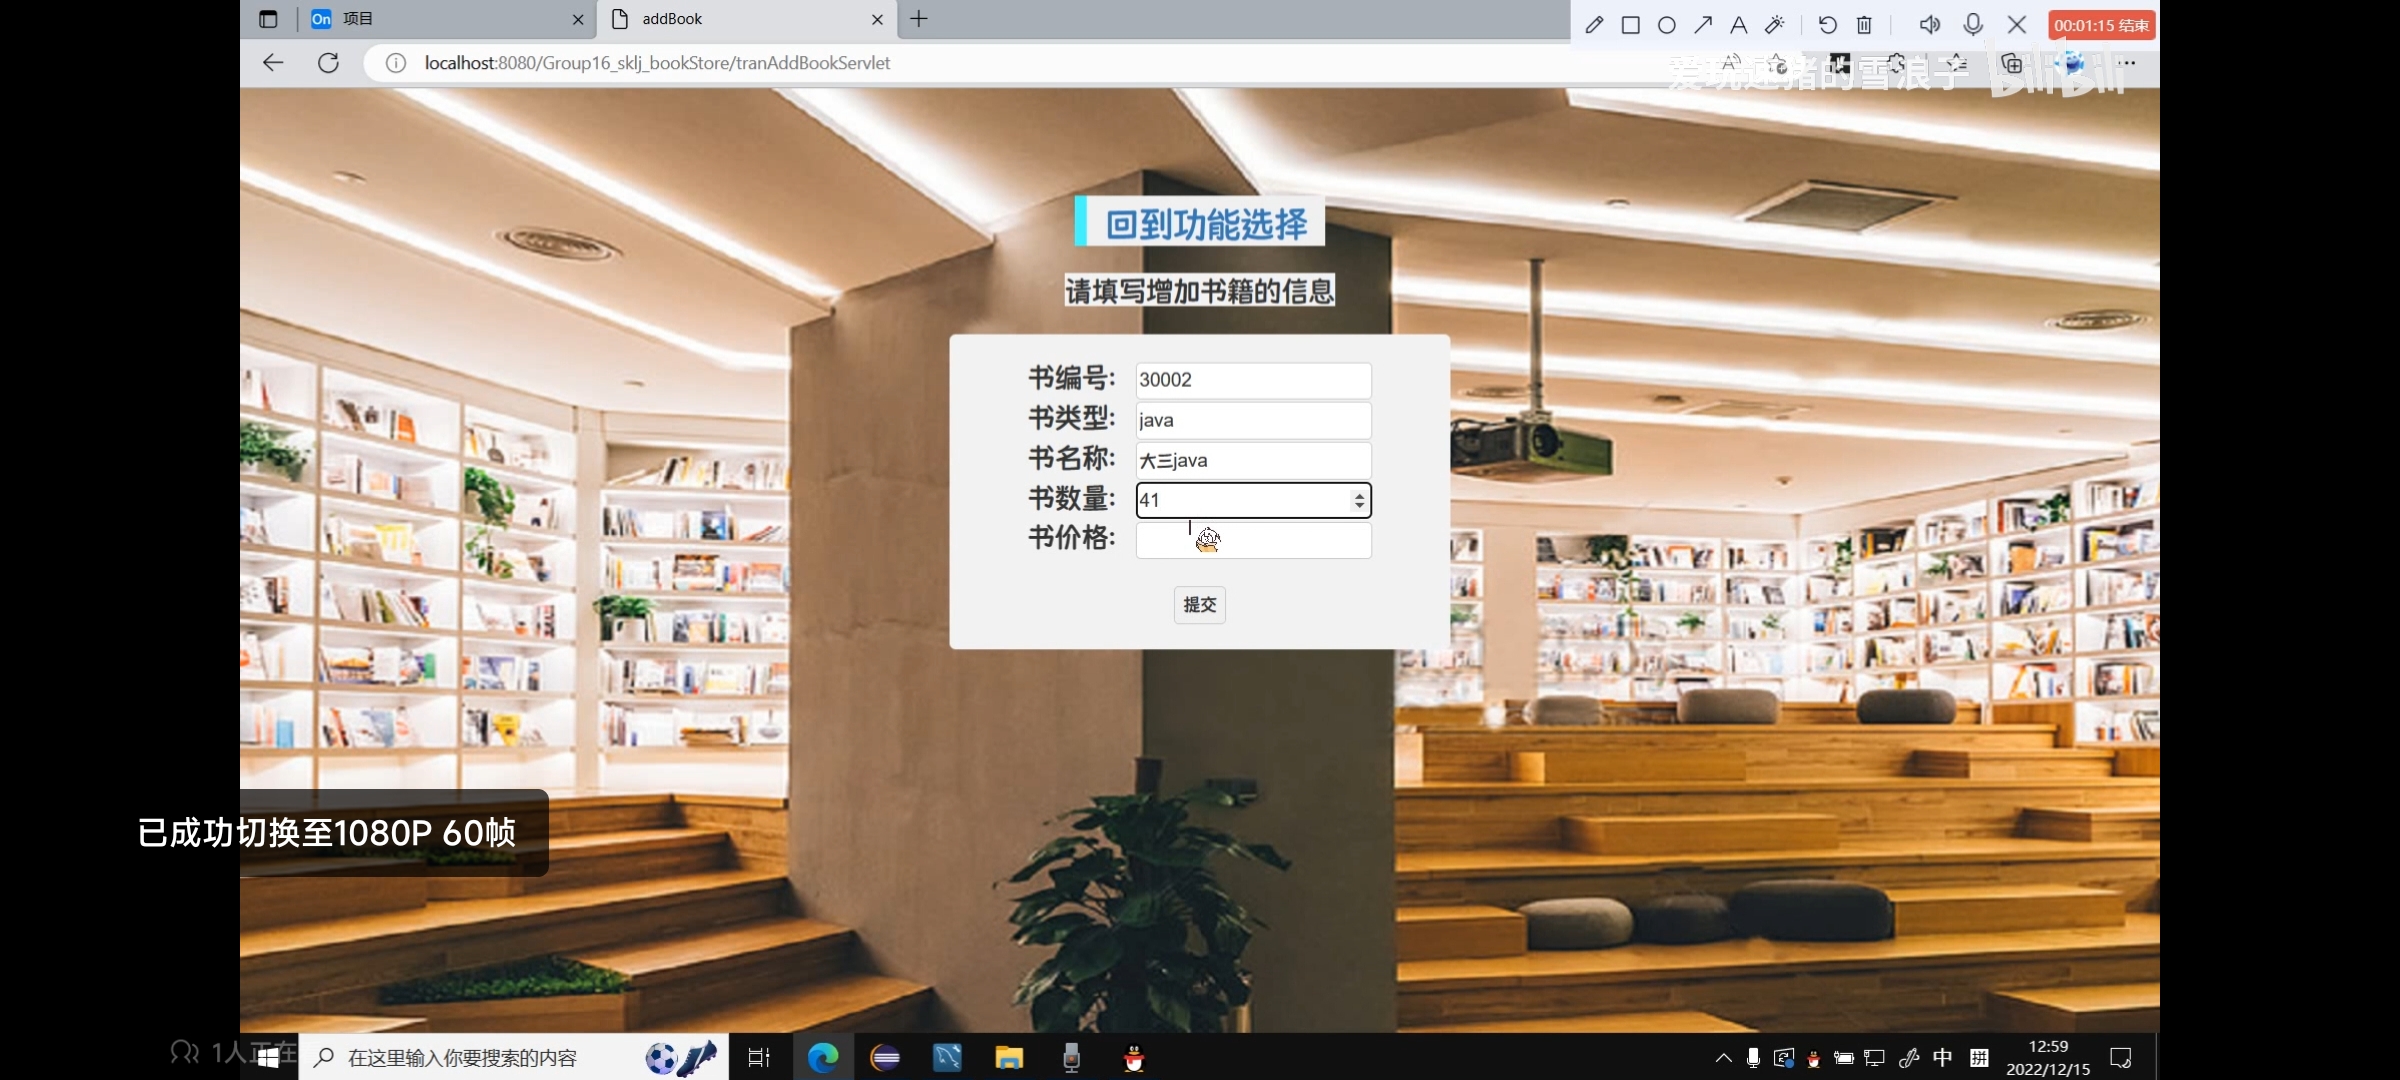Clear annotations with the trash icon

point(1863,25)
